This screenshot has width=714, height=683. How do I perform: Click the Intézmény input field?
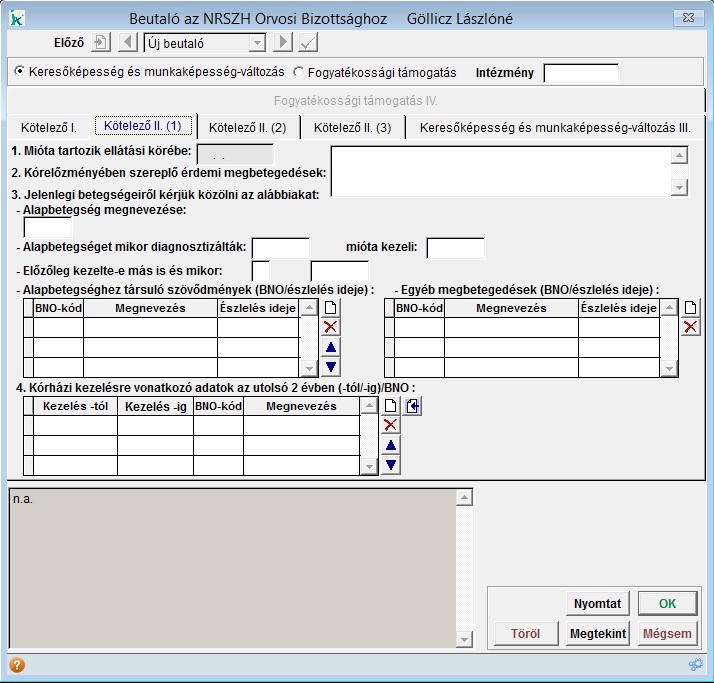(580, 72)
